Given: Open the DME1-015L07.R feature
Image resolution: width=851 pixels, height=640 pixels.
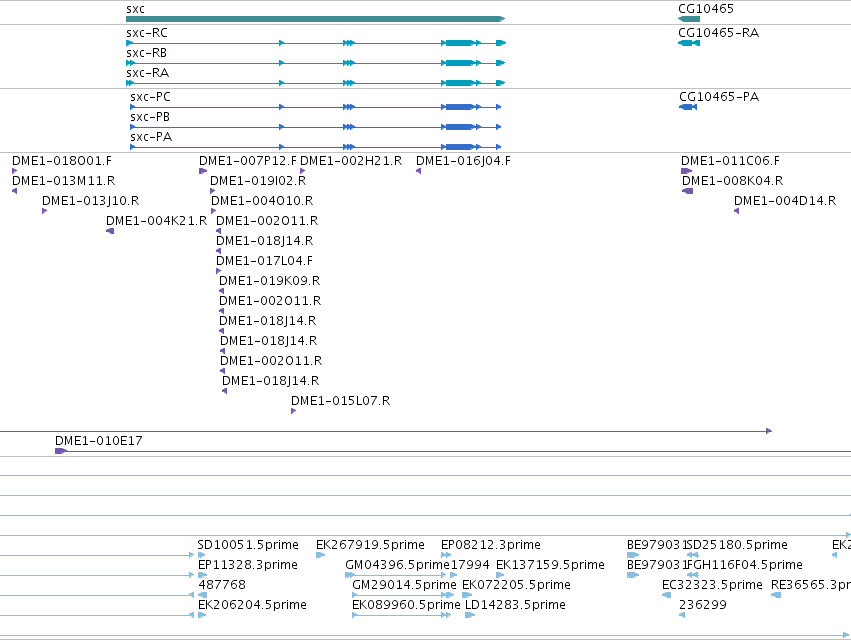Looking at the screenshot, I should pyautogui.click(x=294, y=411).
